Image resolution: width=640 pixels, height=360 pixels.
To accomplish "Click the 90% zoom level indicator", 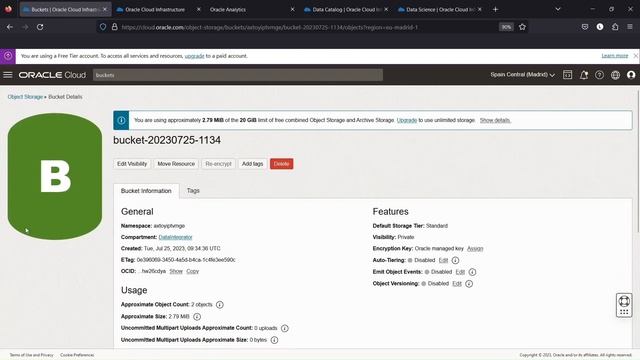I will (506, 27).
